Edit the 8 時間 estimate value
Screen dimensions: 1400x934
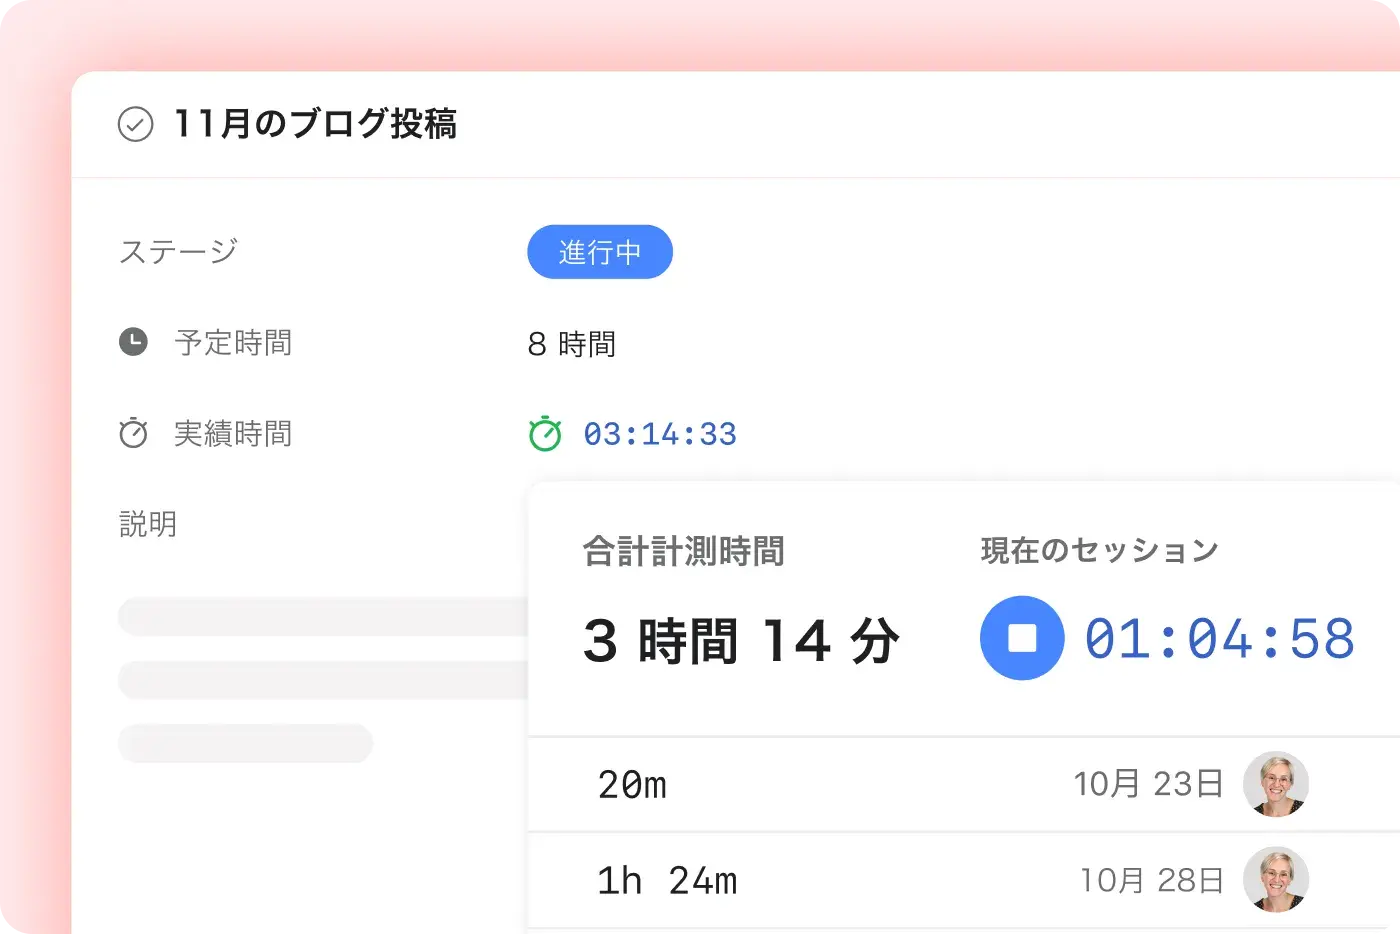[572, 344]
